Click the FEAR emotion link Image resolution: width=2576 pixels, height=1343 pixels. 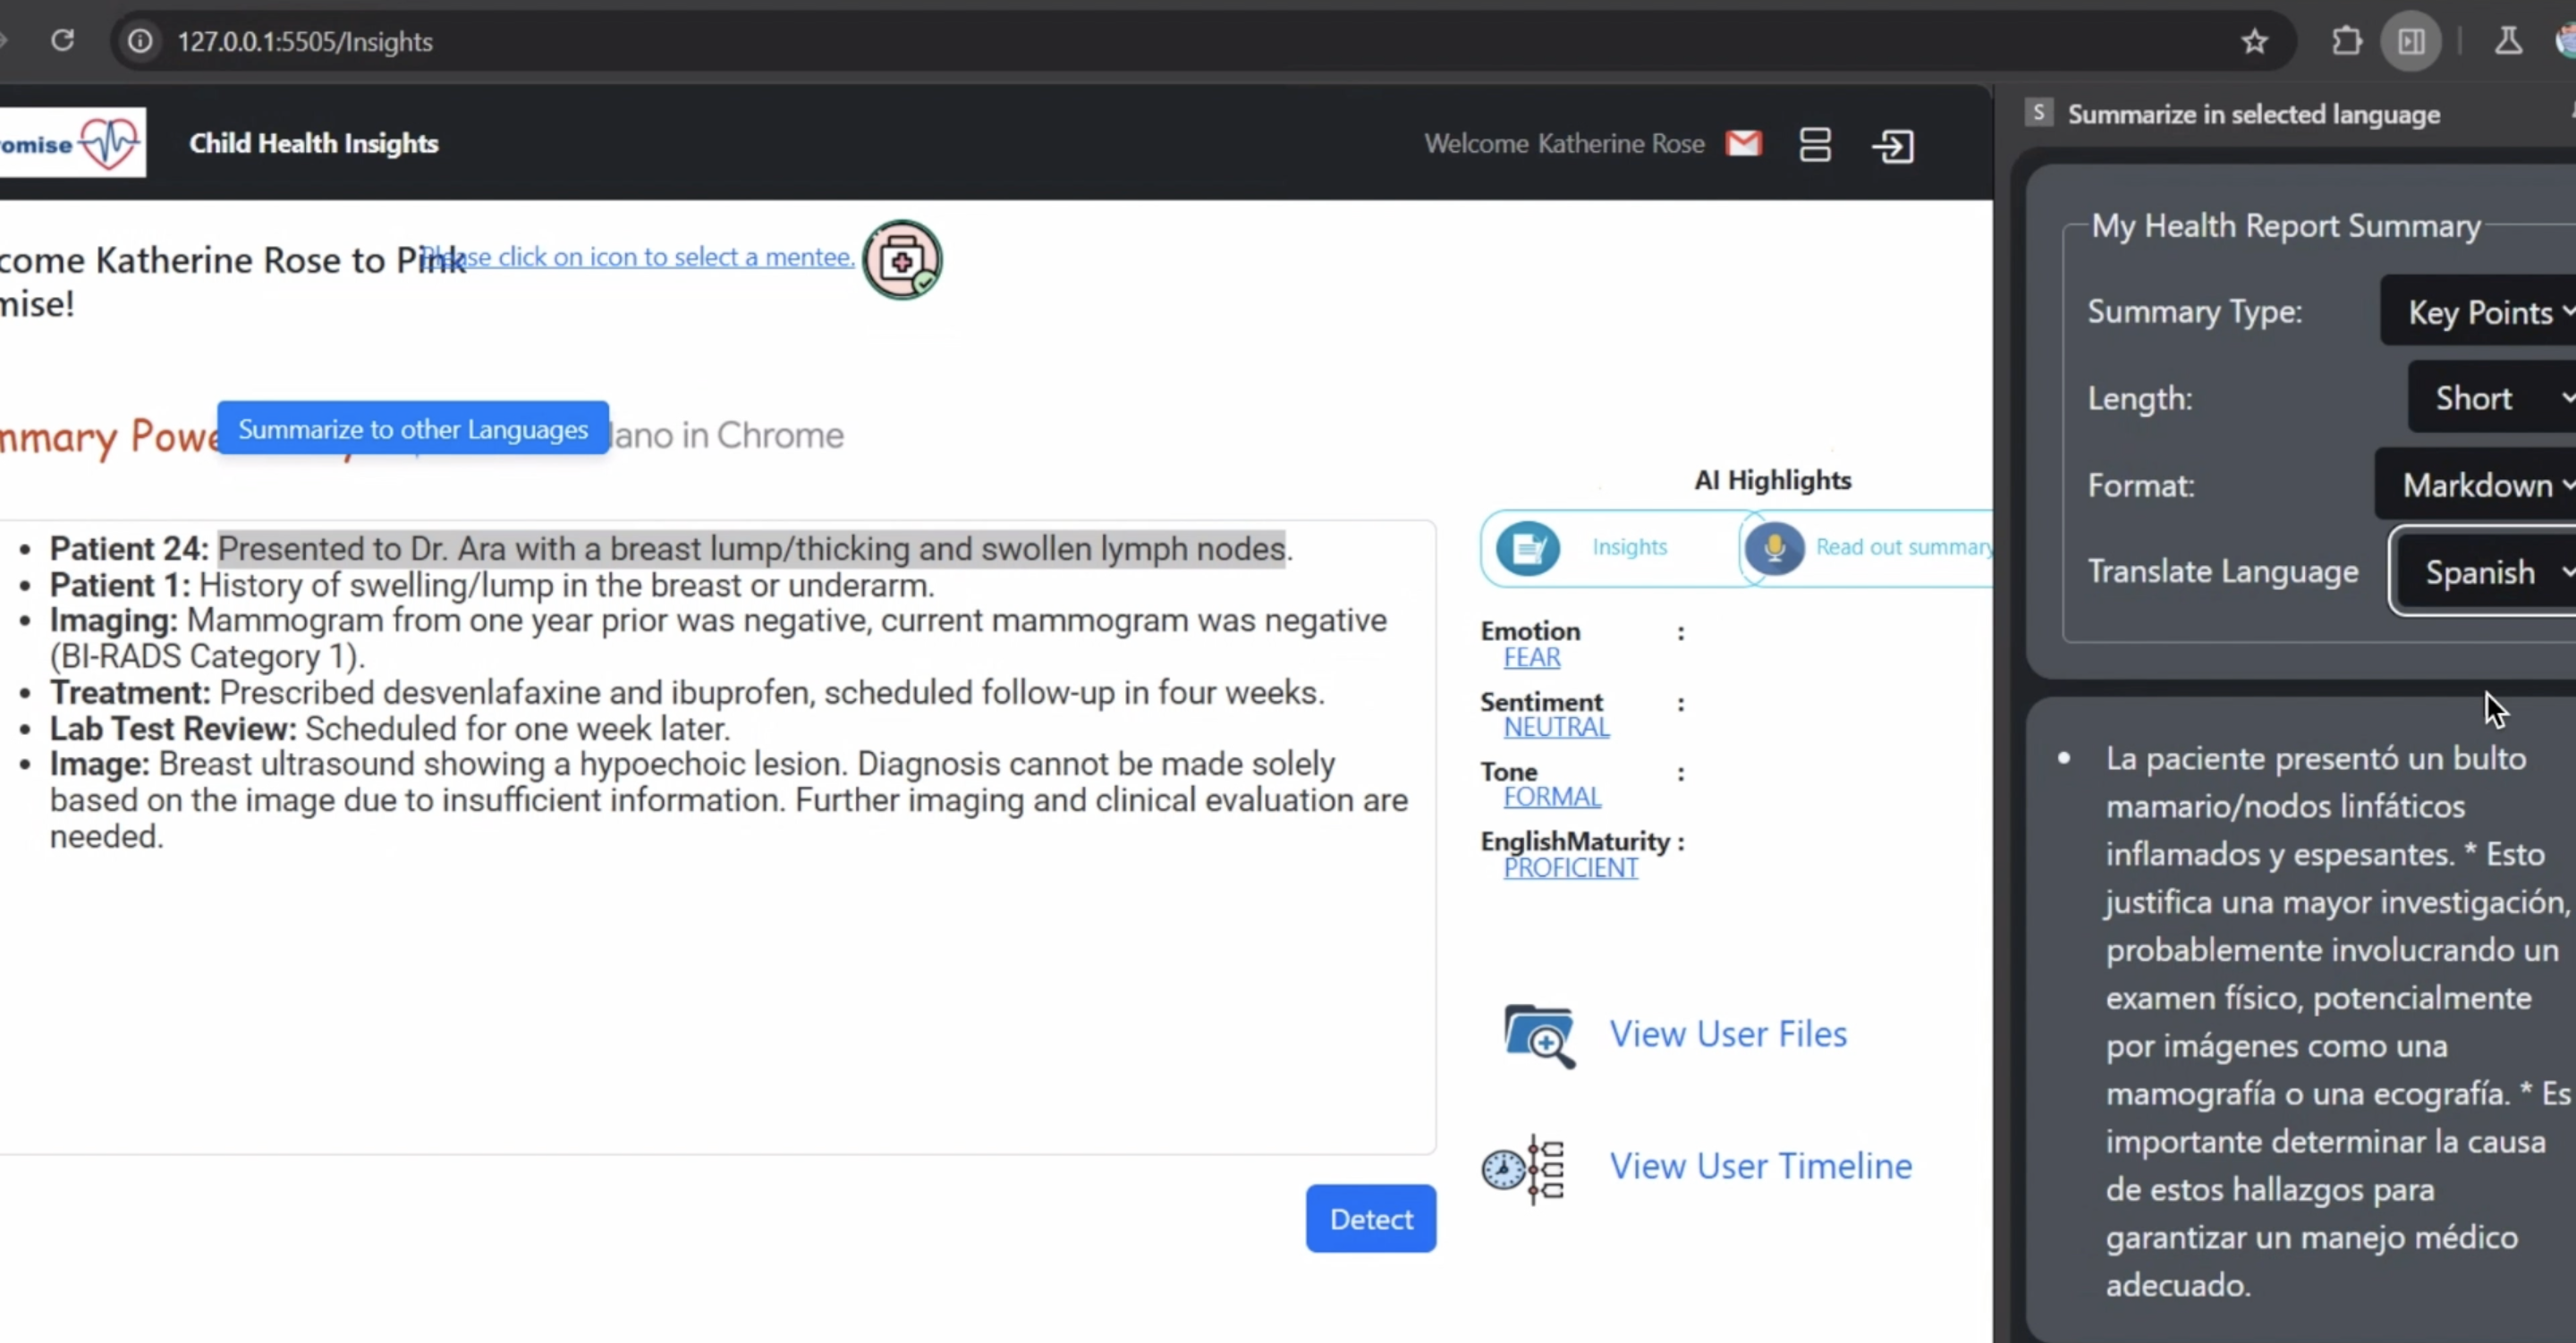1531,657
